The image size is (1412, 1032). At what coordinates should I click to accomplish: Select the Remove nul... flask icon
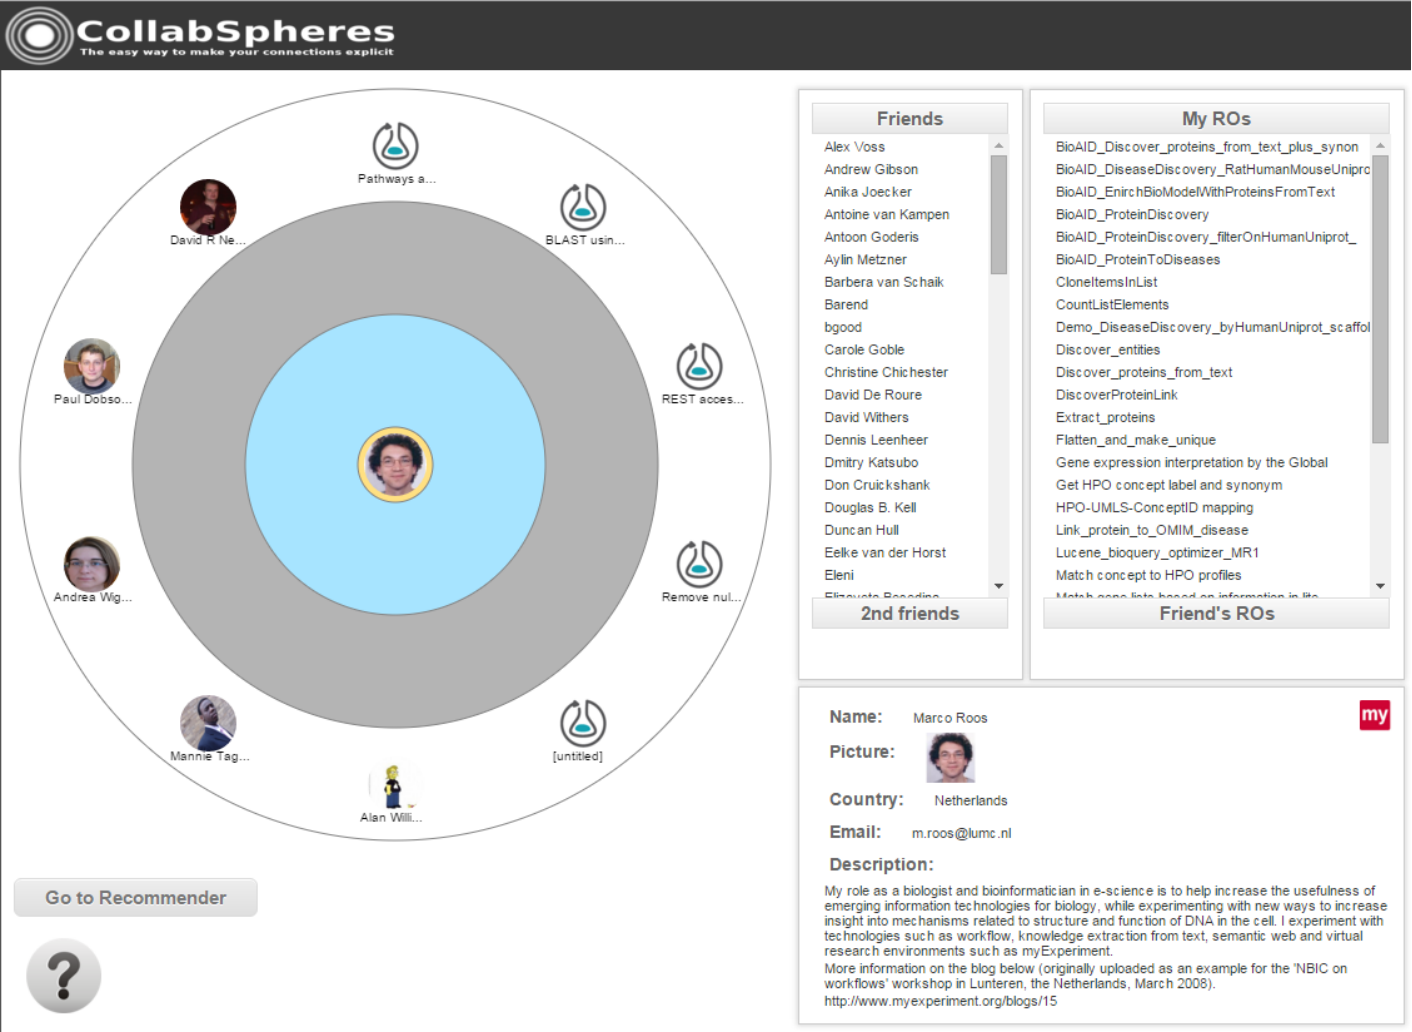click(x=699, y=564)
